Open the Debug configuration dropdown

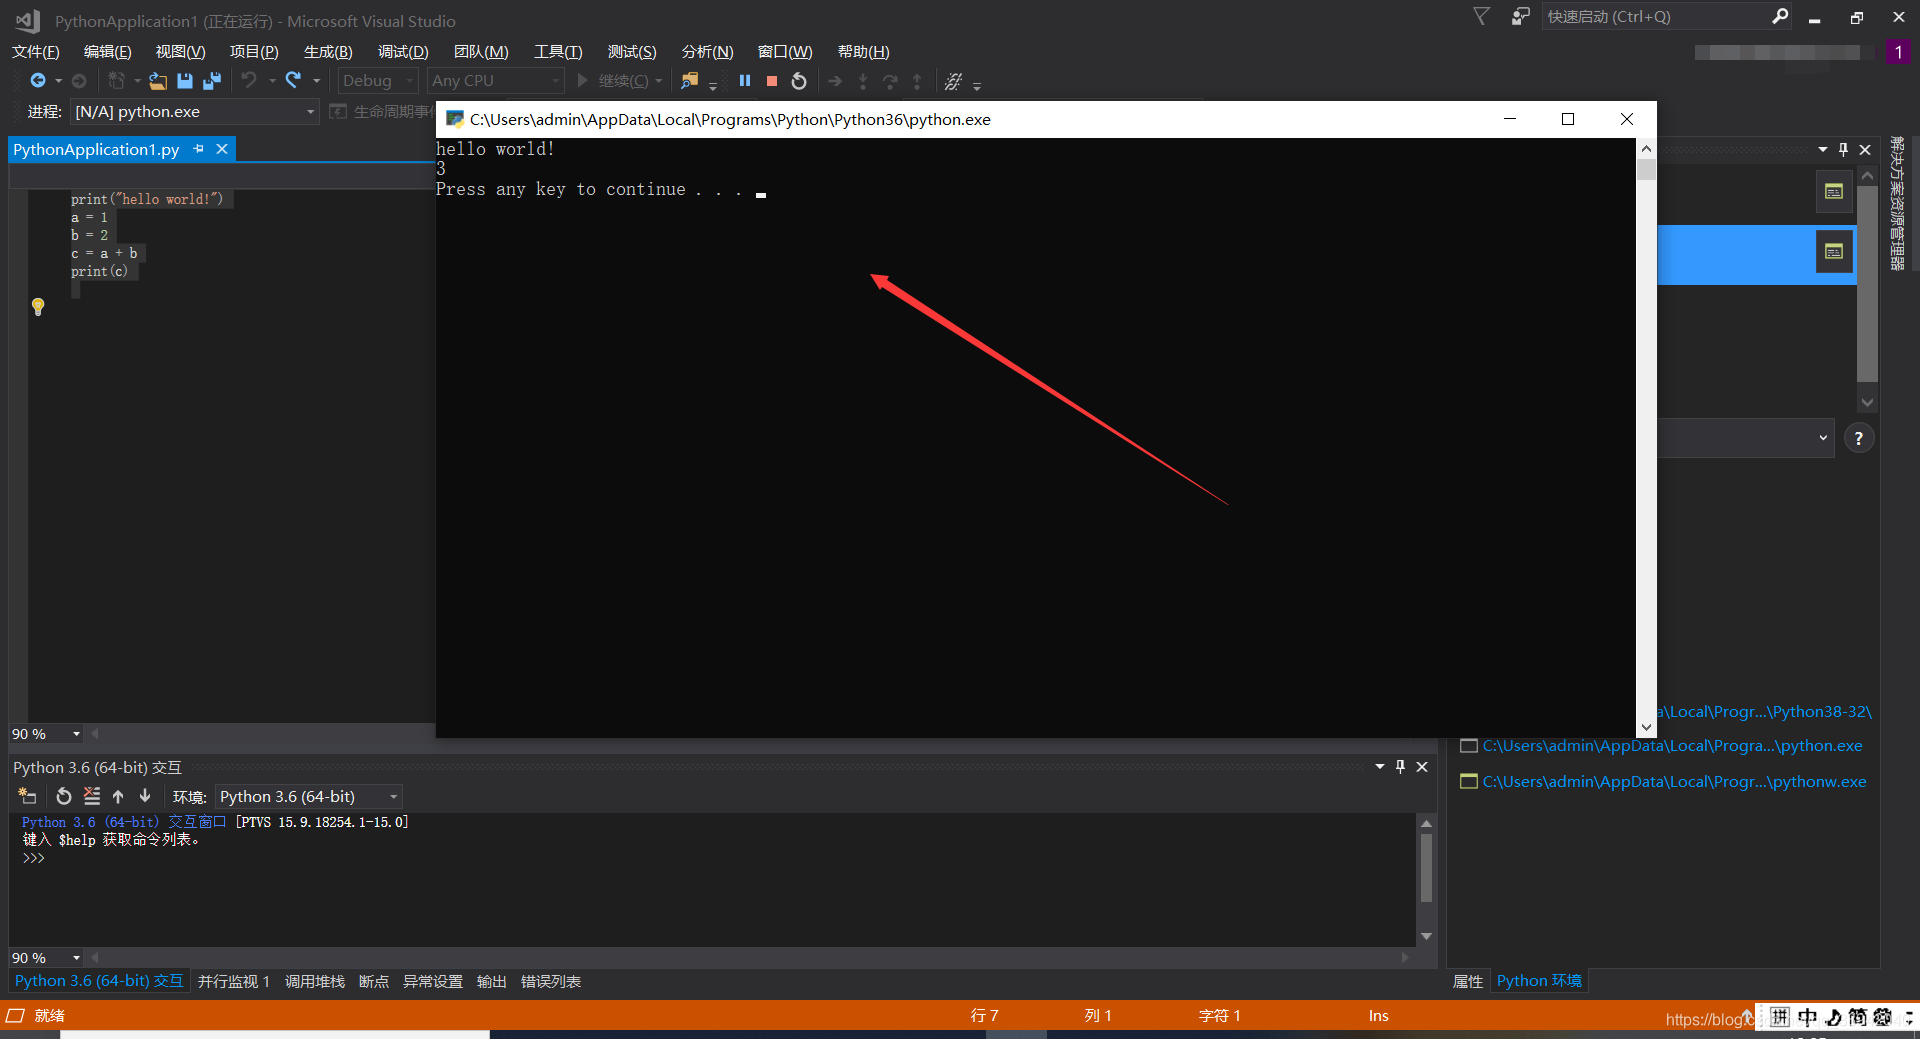[377, 81]
